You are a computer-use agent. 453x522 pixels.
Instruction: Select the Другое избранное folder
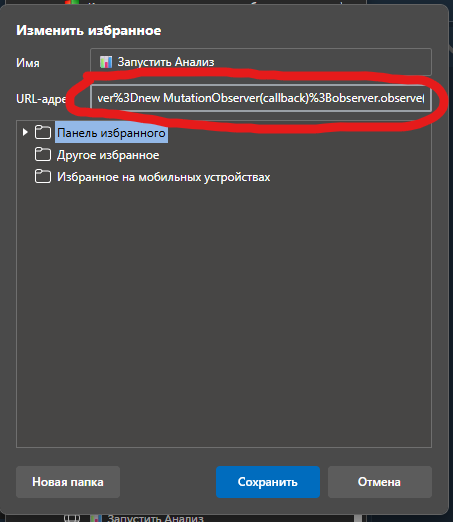[x=108, y=155]
